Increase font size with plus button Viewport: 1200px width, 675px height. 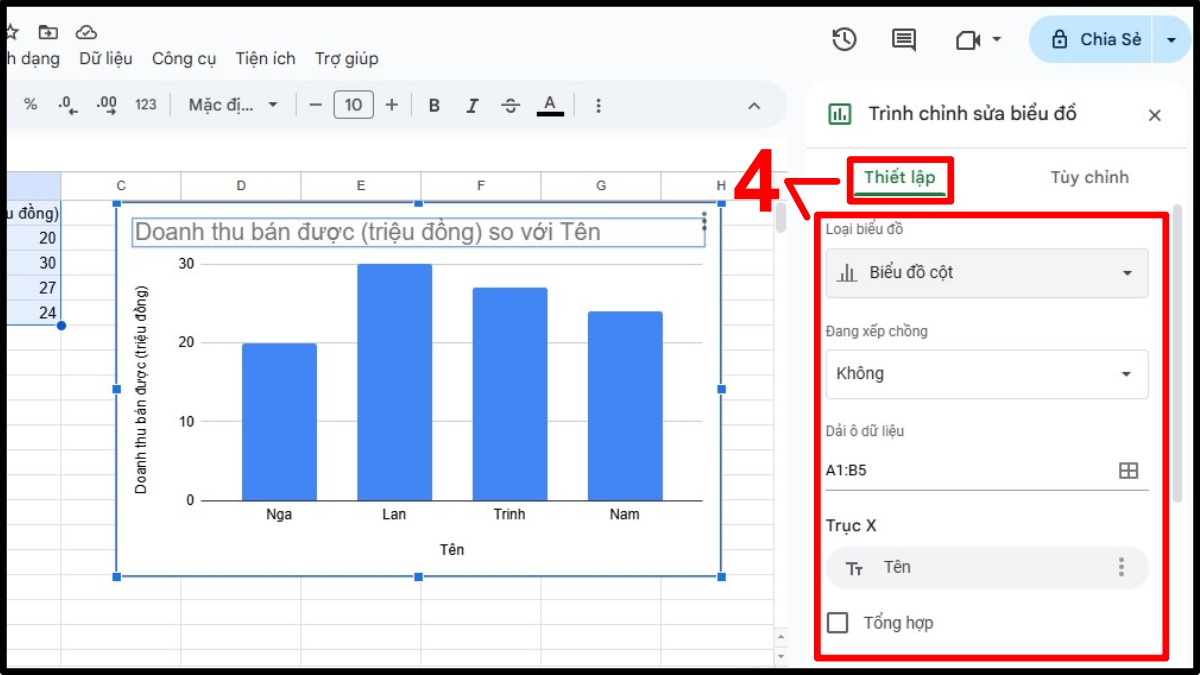(x=391, y=105)
